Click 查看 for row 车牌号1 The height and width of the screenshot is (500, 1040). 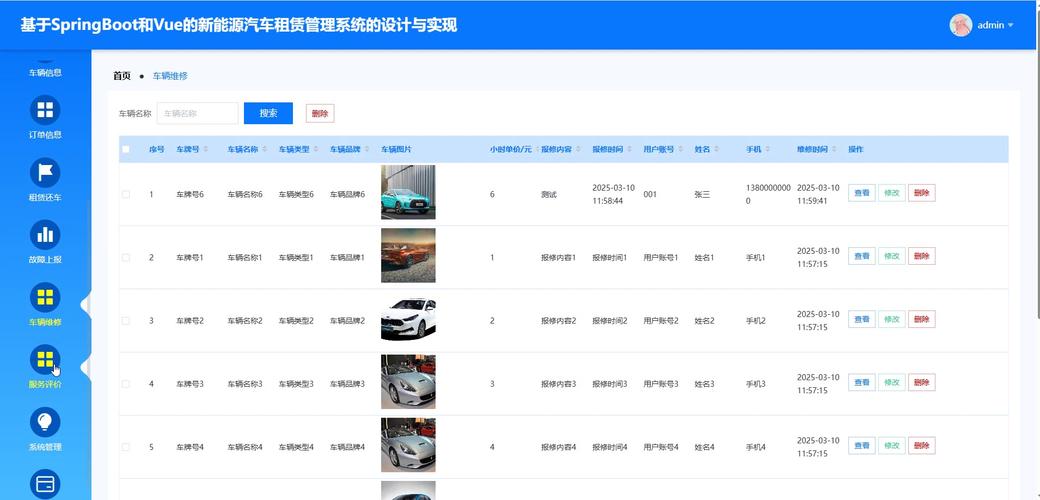point(862,256)
